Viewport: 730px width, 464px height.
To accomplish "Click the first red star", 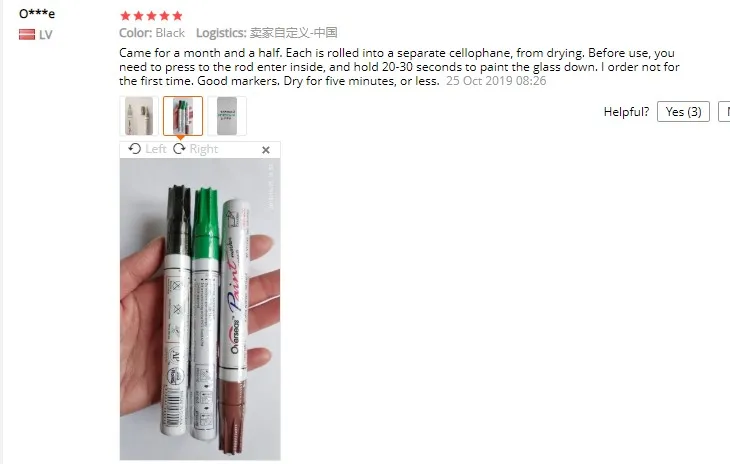I will point(125,16).
